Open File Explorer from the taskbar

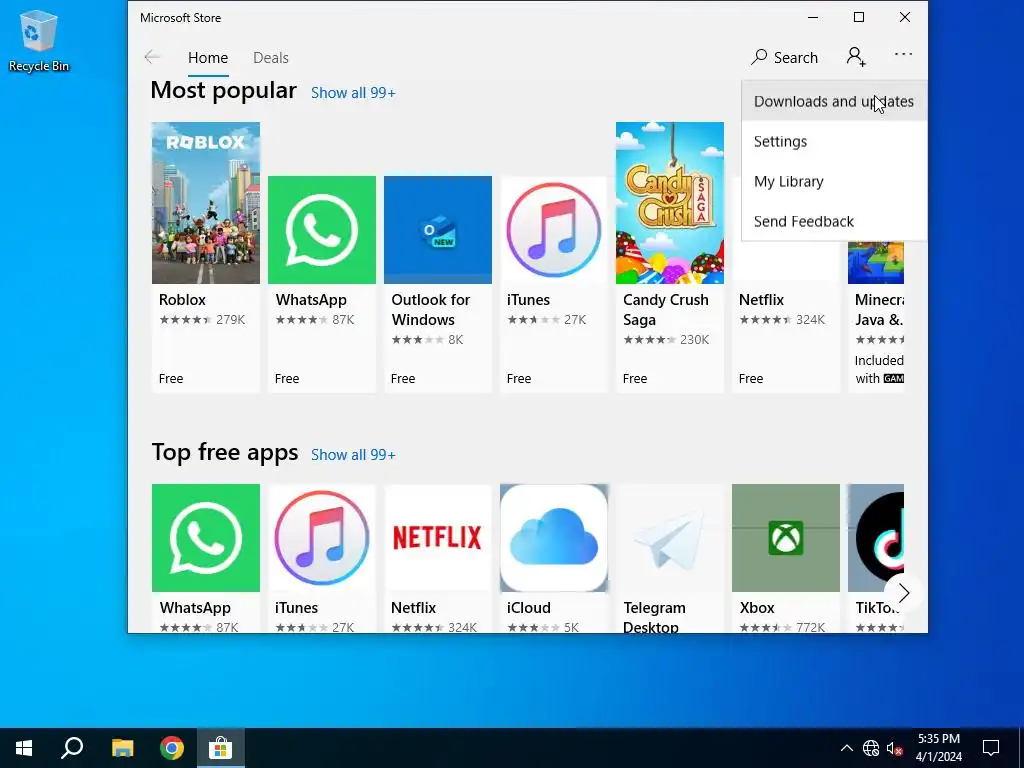click(122, 748)
